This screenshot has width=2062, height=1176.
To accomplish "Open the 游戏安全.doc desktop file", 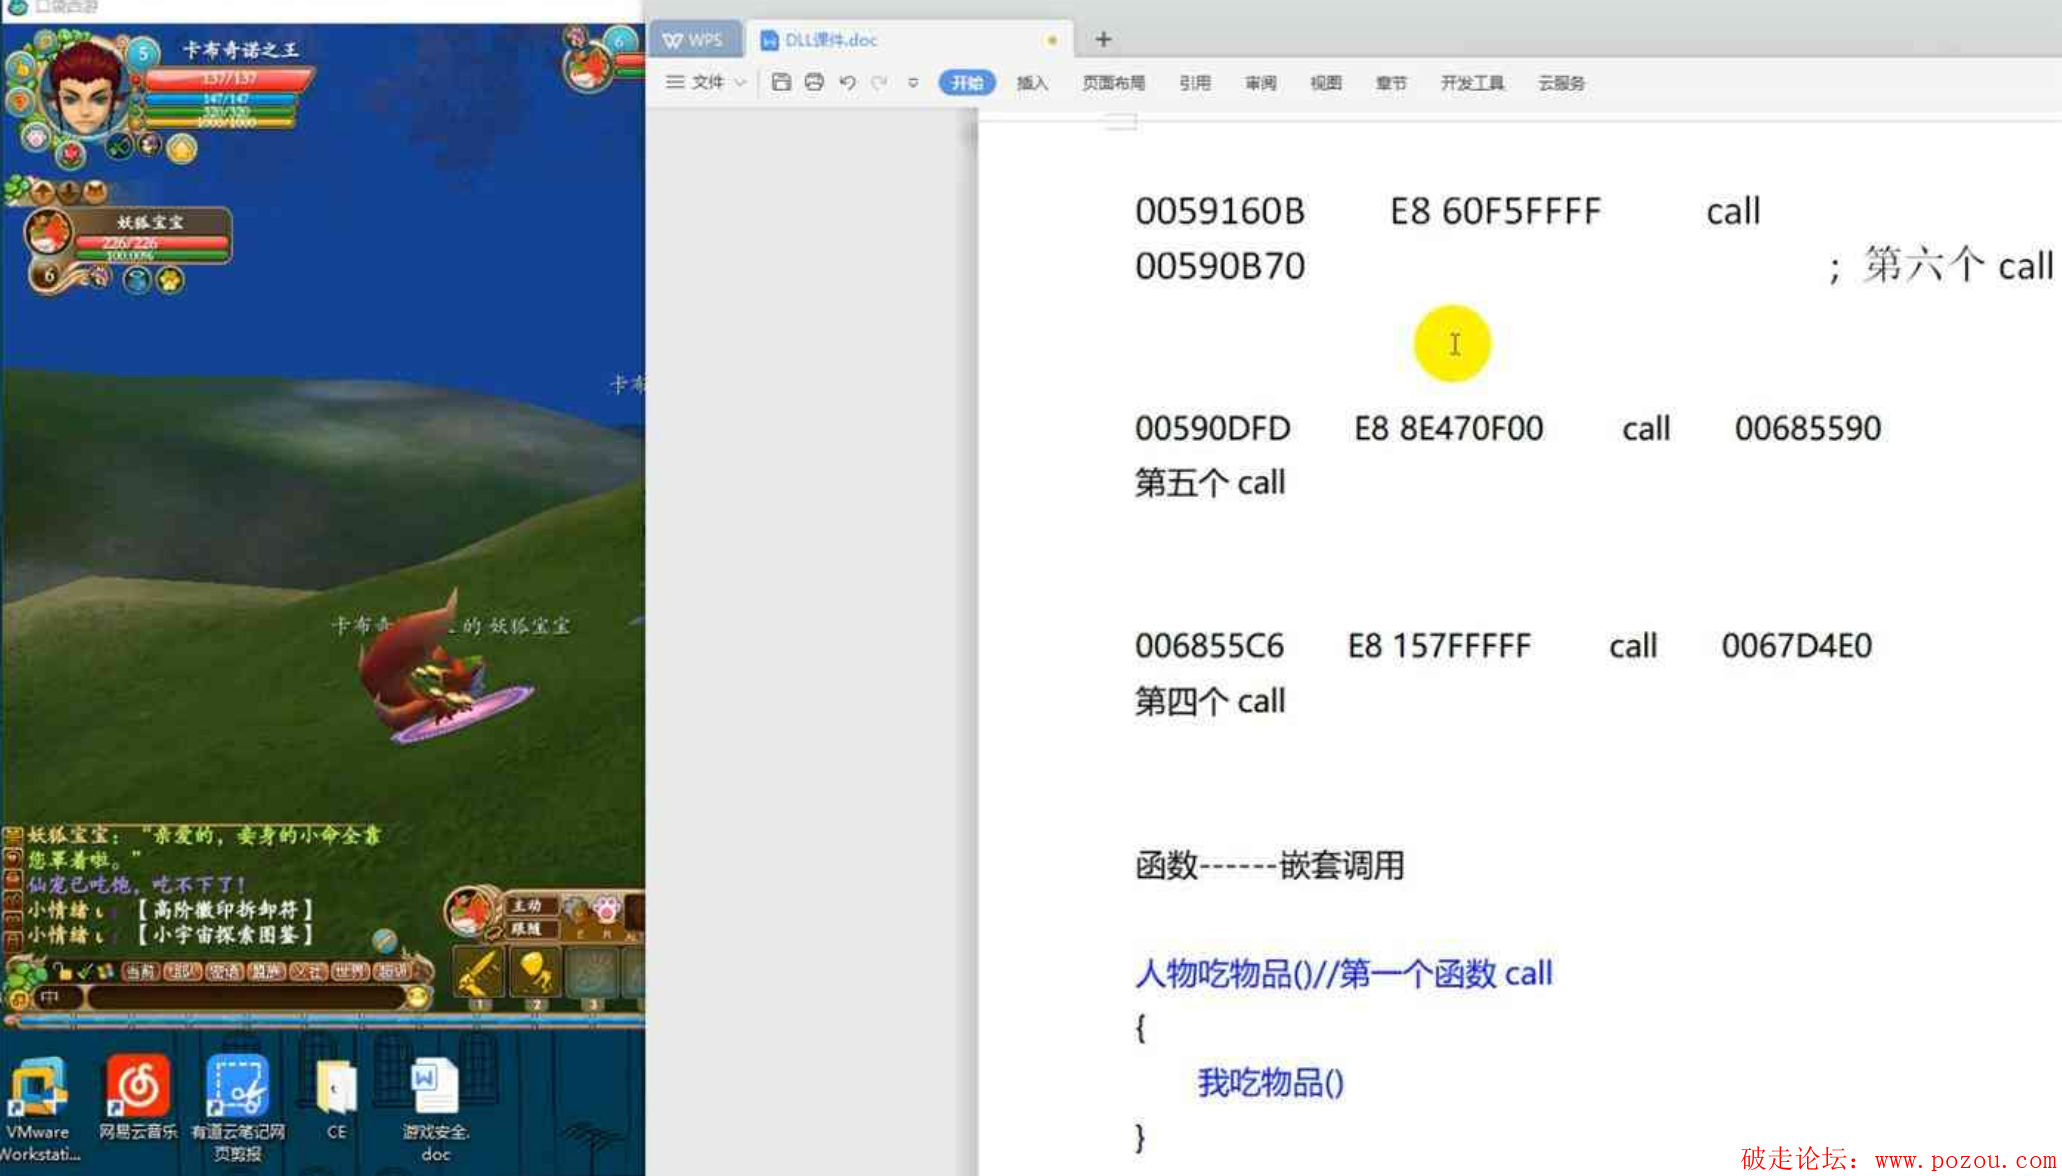I will [436, 1108].
